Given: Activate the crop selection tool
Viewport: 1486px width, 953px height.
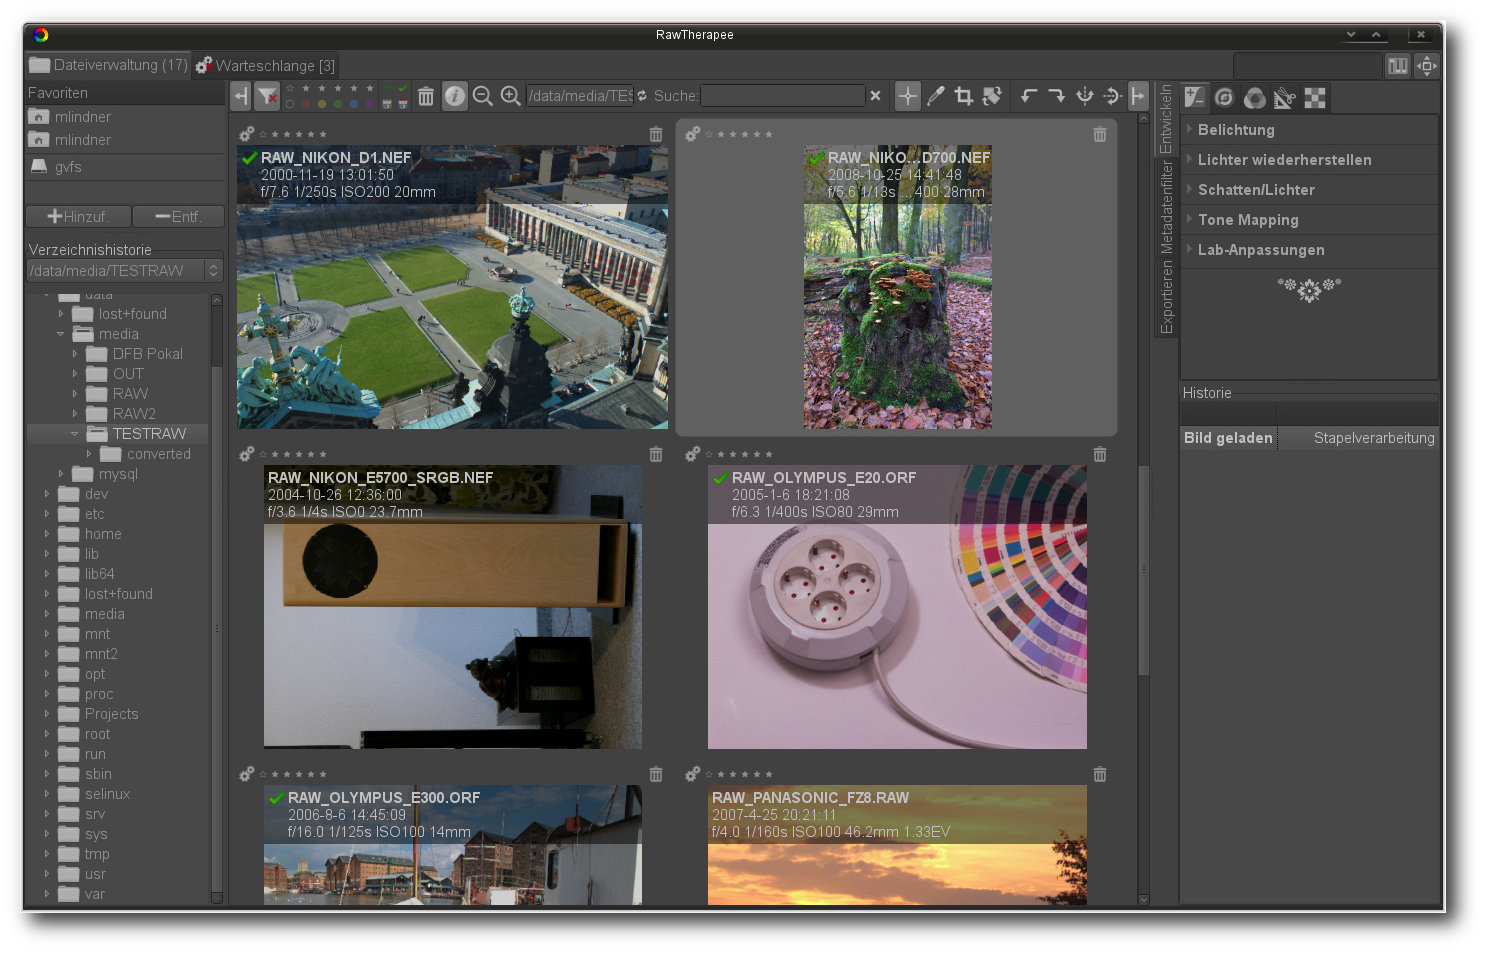Looking at the screenshot, I should (963, 96).
